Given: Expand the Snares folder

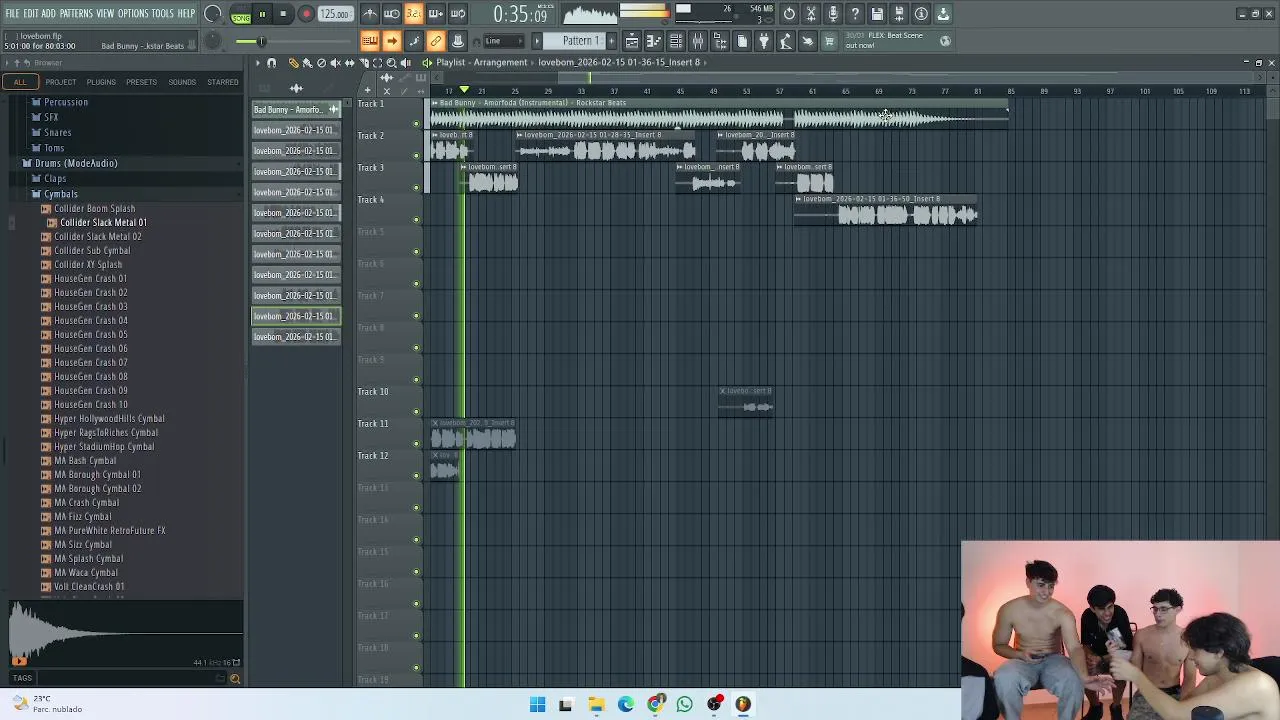Looking at the screenshot, I should click(57, 133).
